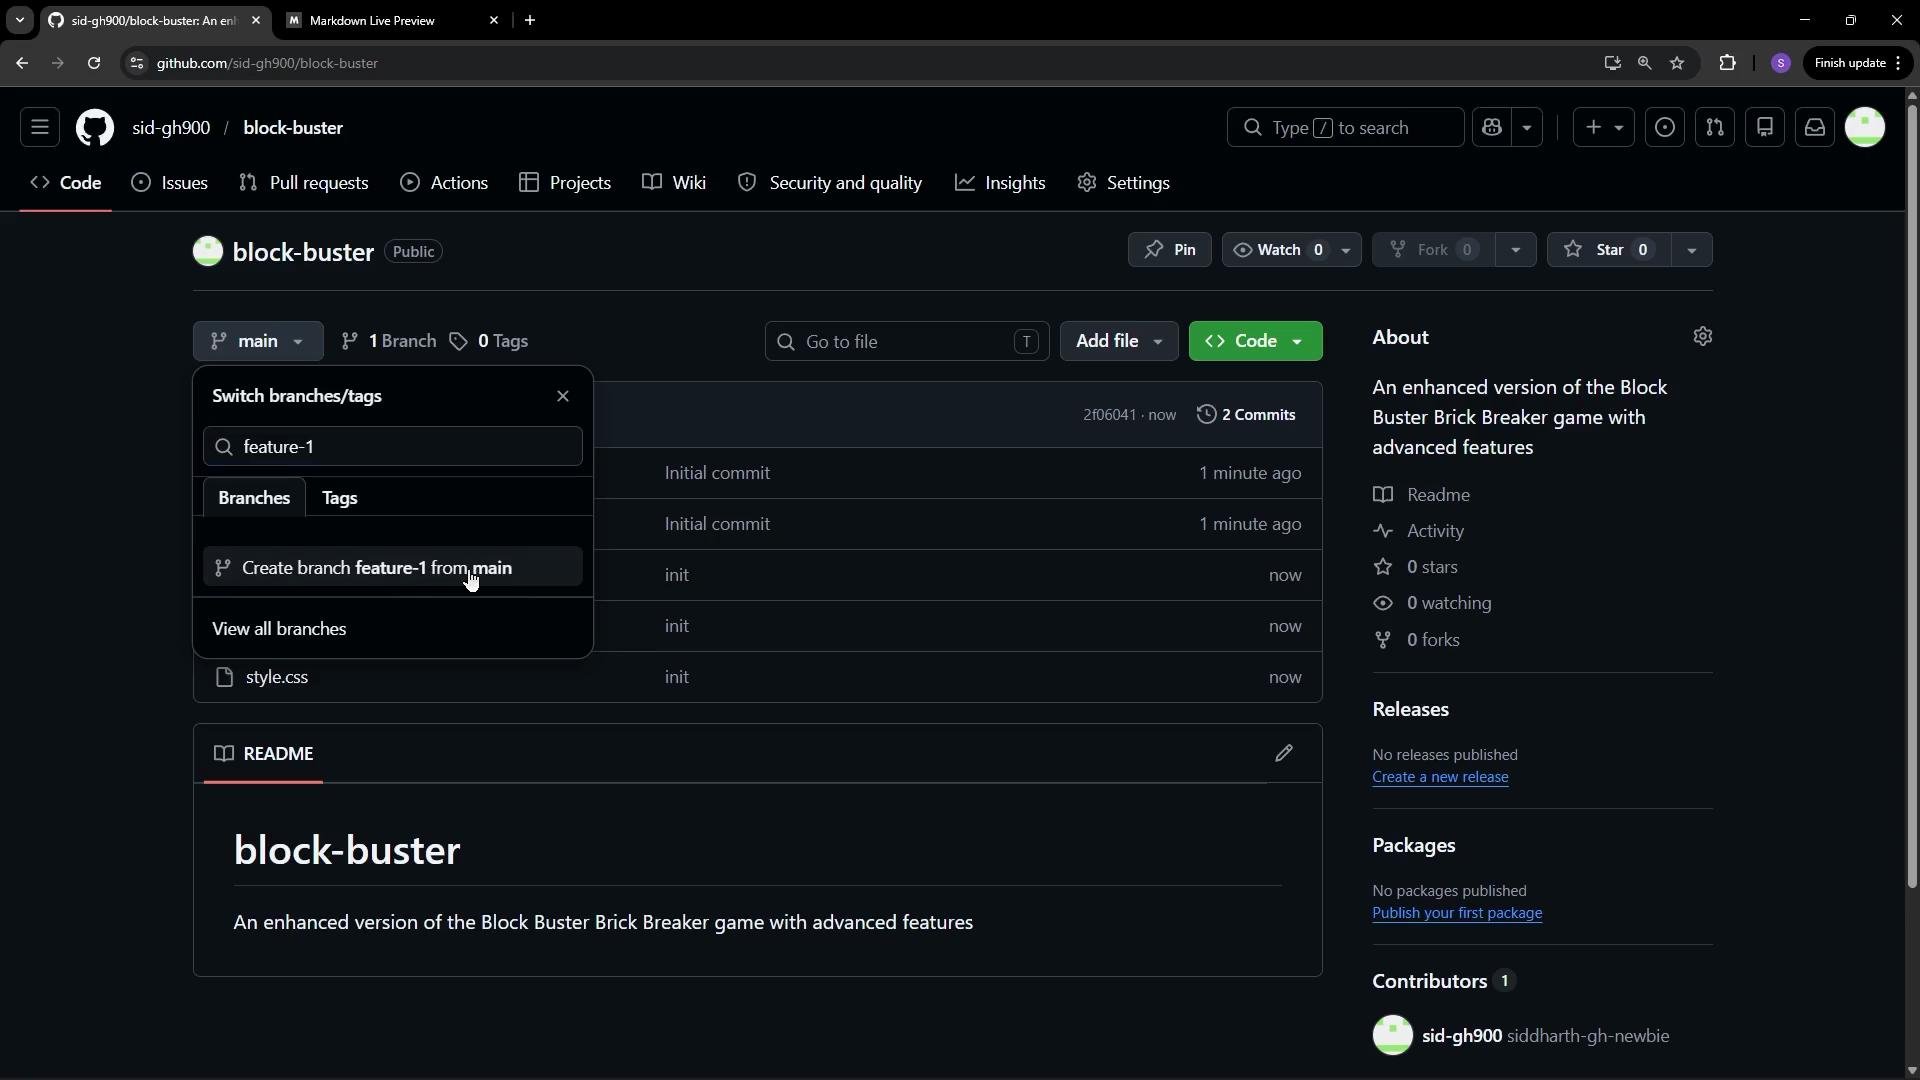Collapse the main branch selector
This screenshot has width=1920, height=1080.
click(258, 341)
